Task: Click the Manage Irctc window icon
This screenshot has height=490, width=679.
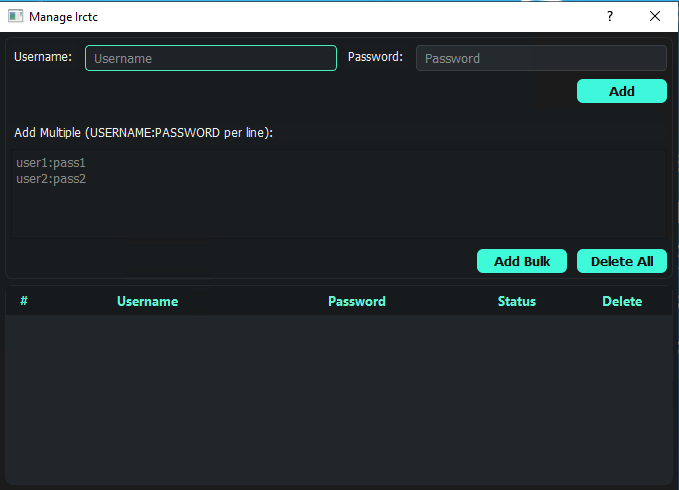Action: click(x=16, y=16)
